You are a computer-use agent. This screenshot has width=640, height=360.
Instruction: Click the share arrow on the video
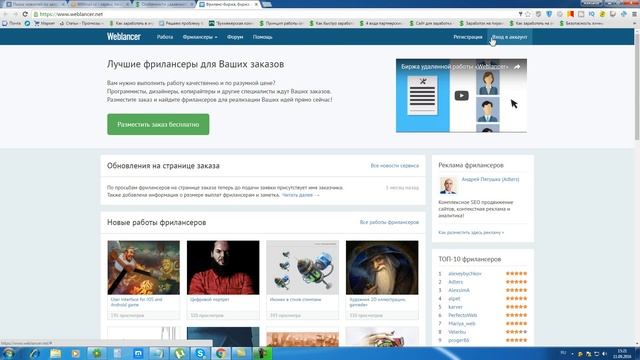click(x=517, y=67)
